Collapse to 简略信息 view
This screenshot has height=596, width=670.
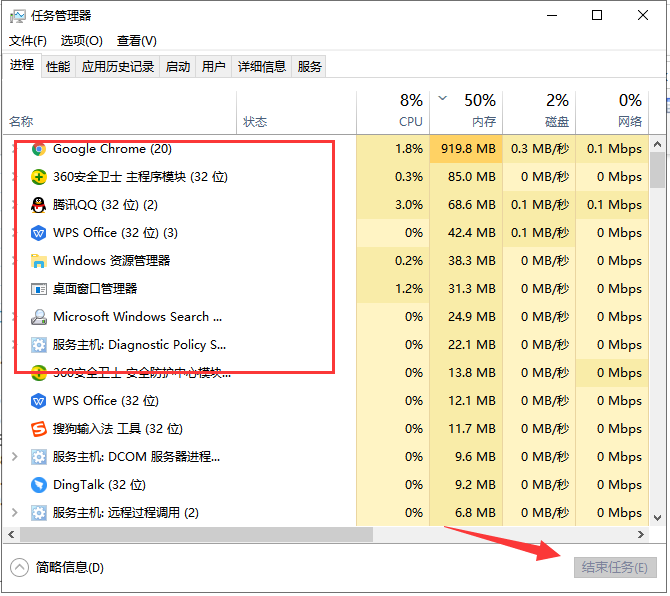tap(58, 567)
